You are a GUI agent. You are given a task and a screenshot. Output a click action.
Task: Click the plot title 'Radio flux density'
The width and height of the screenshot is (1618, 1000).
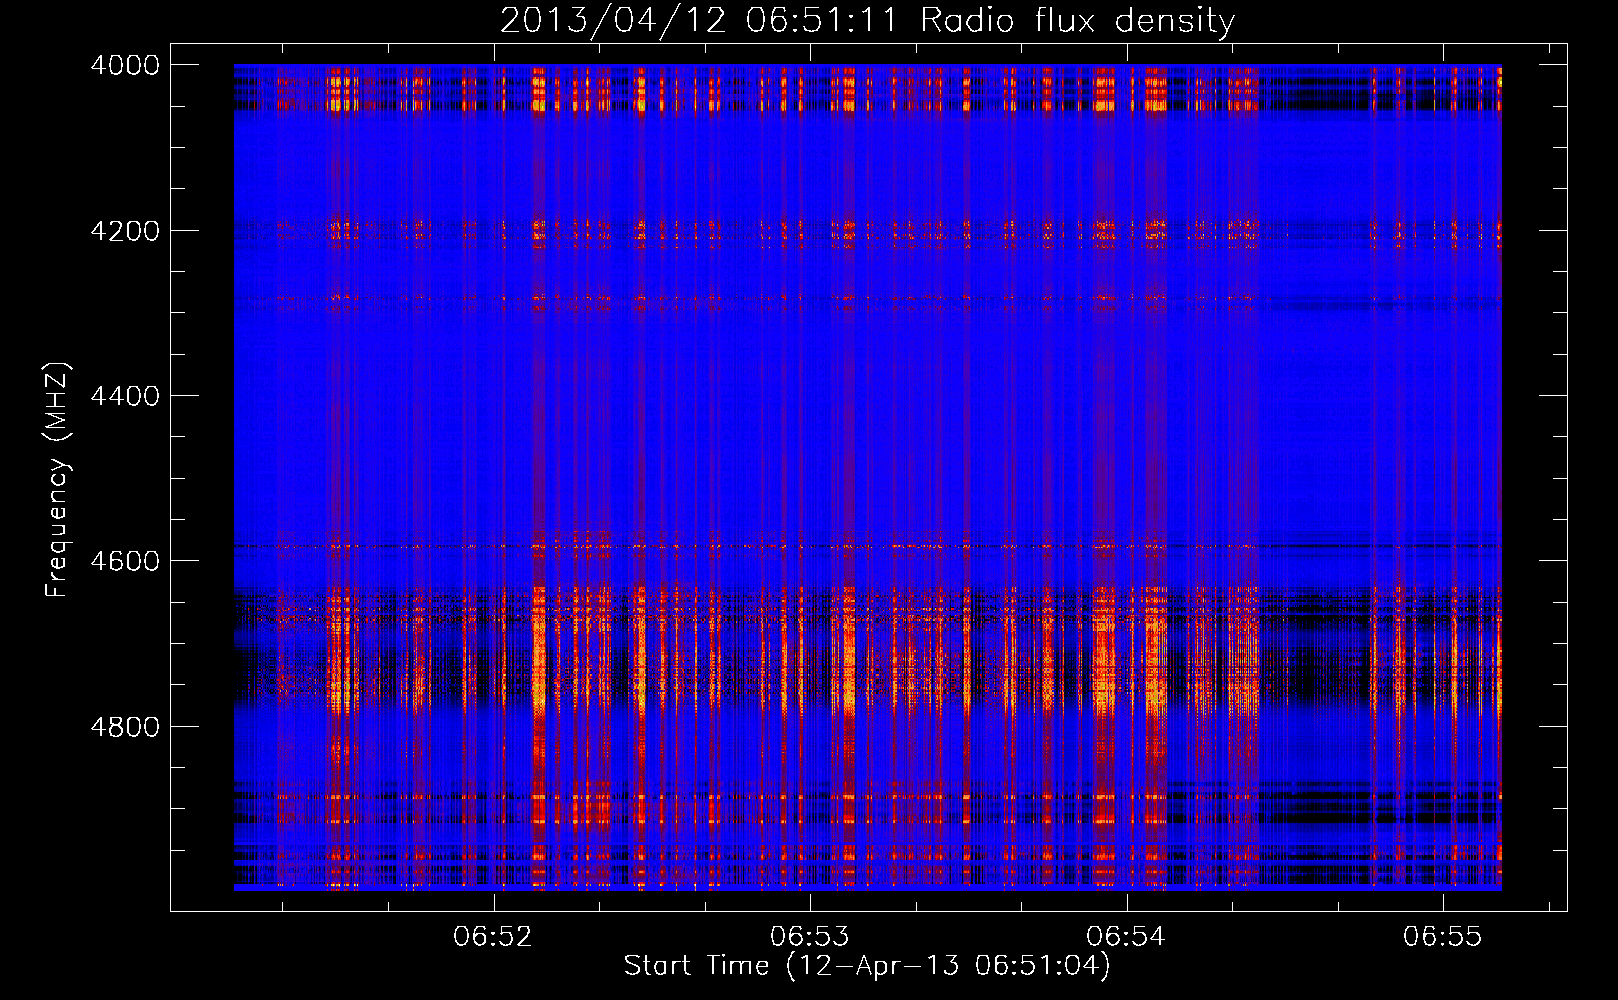point(1078,20)
